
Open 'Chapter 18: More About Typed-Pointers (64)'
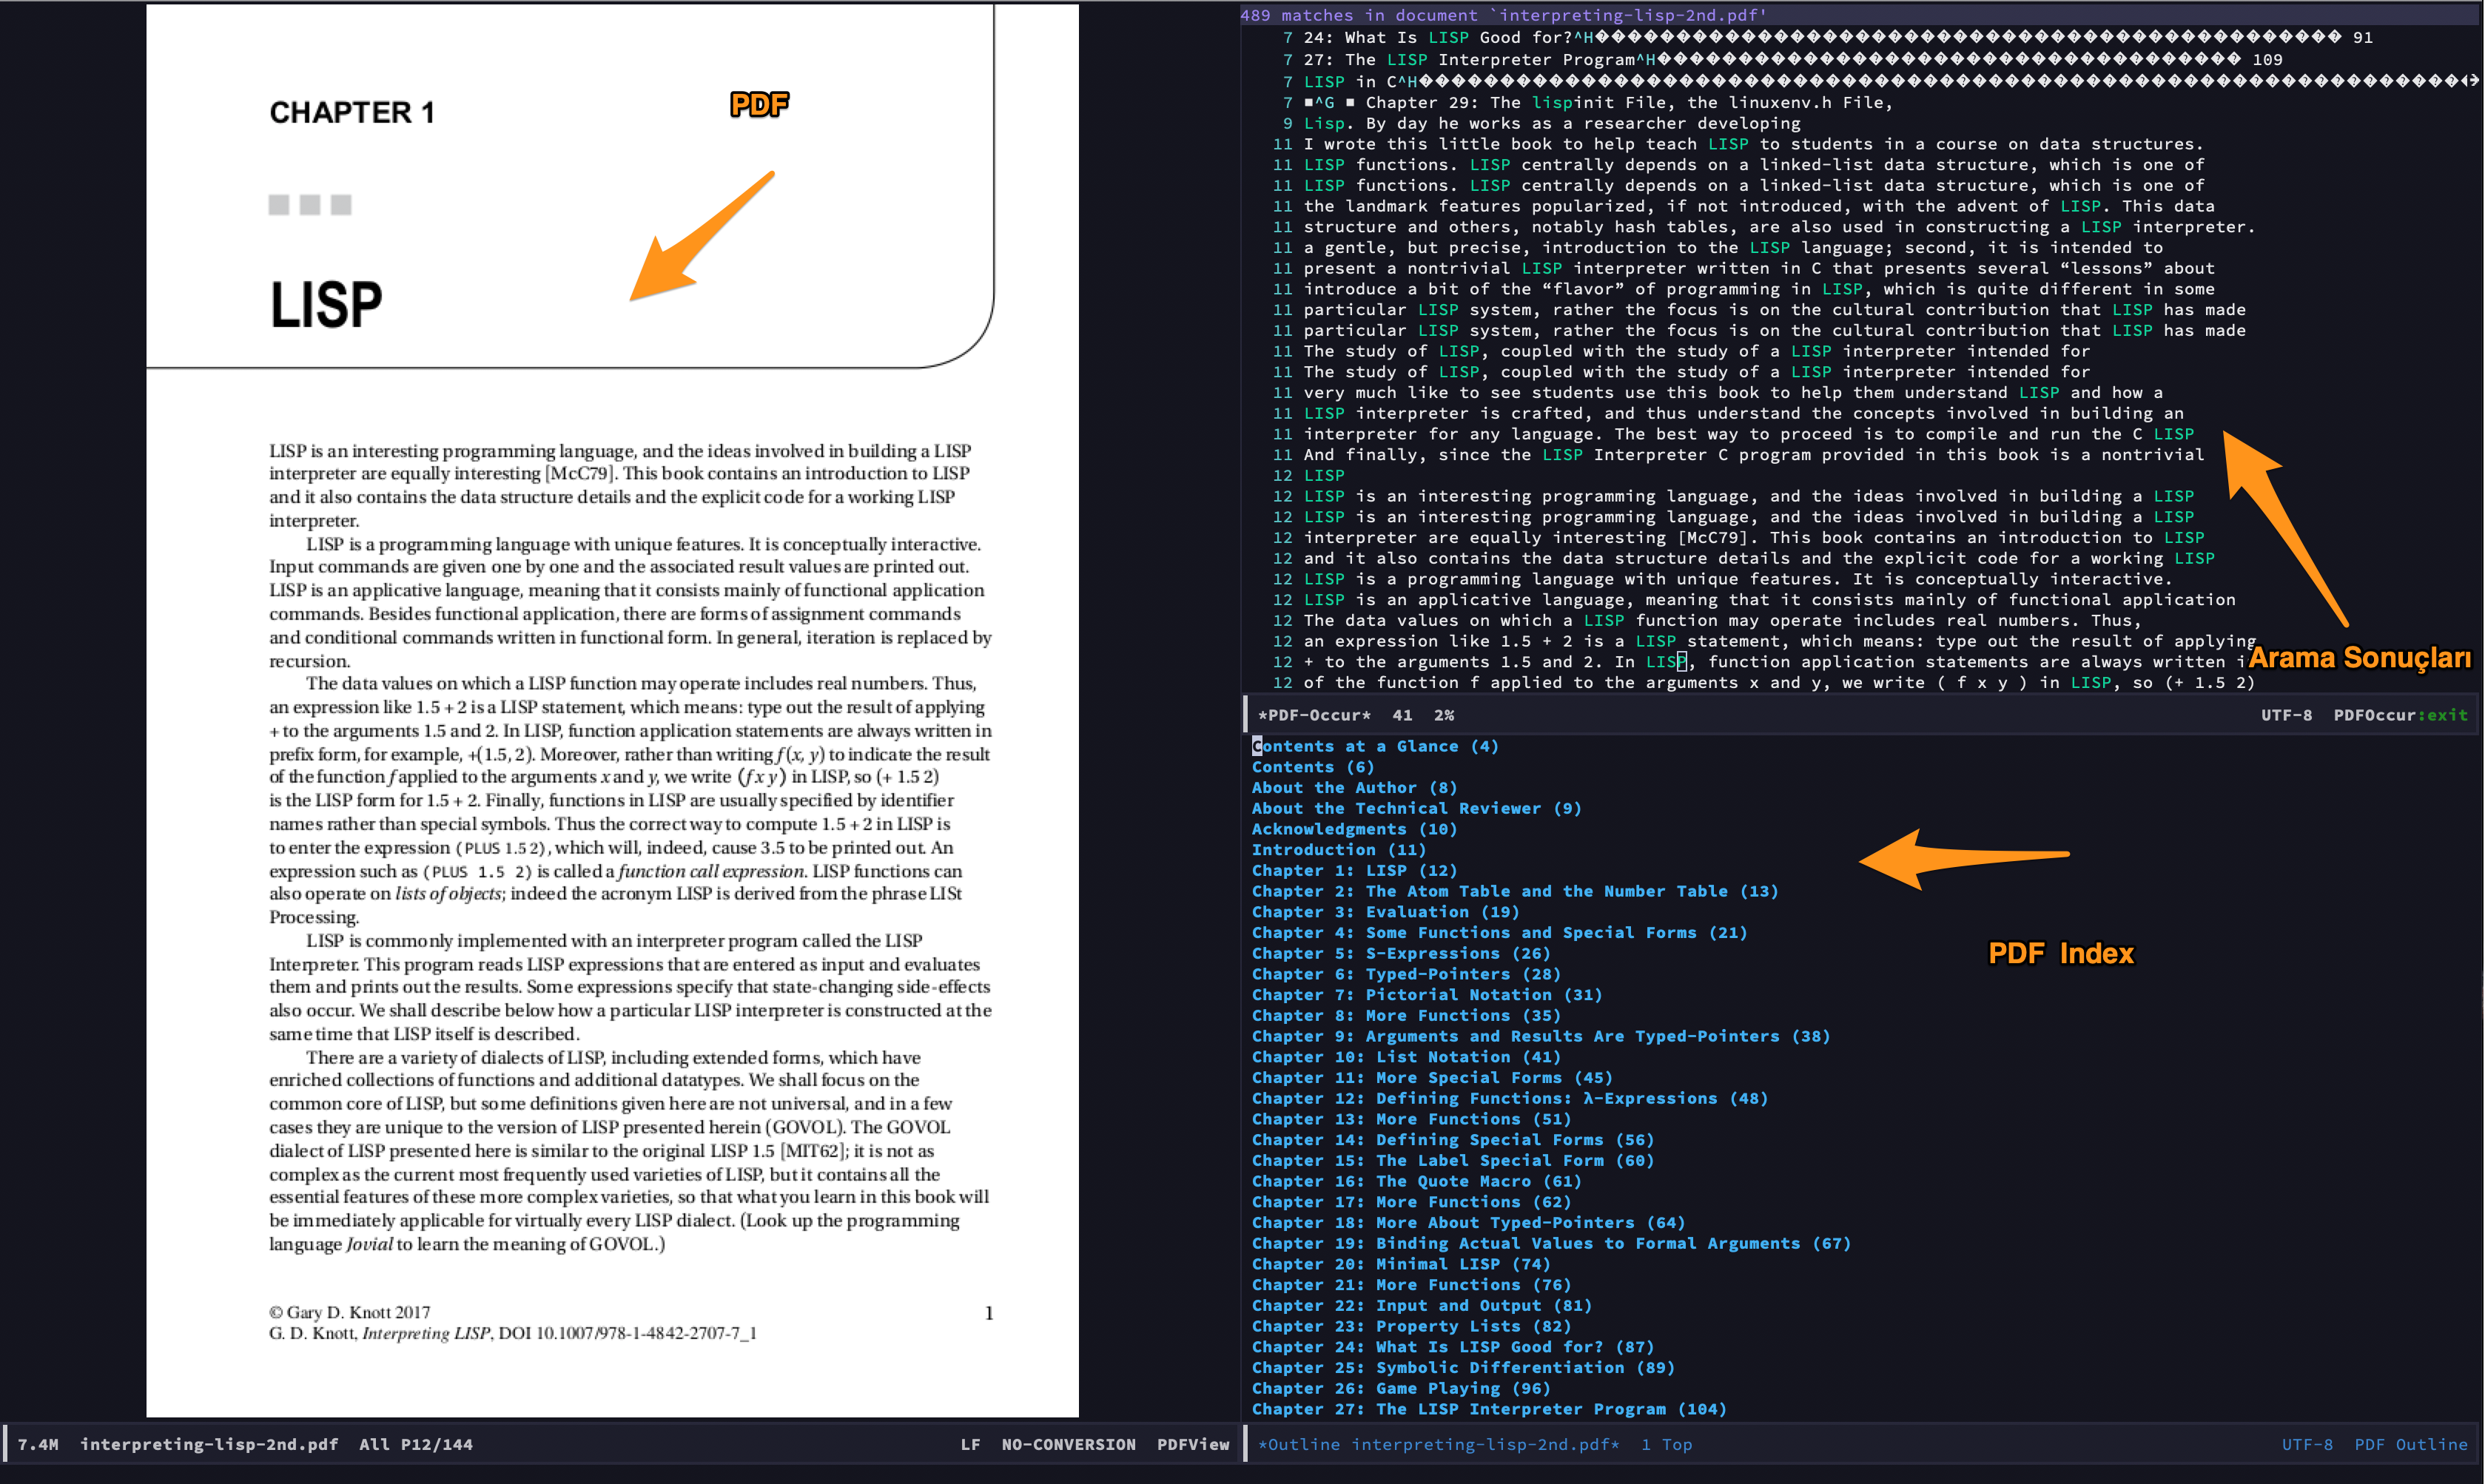pos(1468,1223)
